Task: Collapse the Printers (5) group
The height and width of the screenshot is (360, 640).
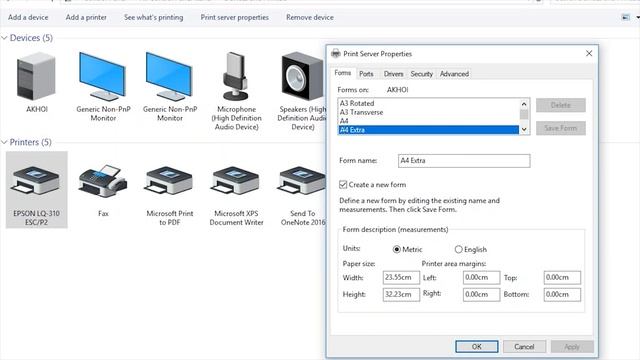Action: pyautogui.click(x=4, y=142)
